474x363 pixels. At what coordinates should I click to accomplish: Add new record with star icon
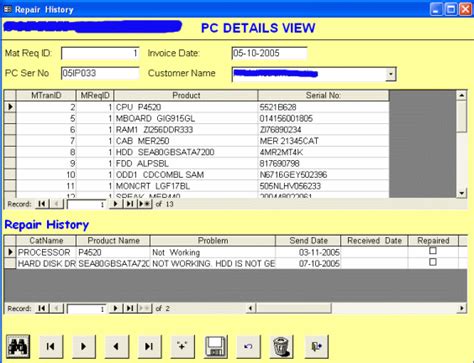(x=182, y=347)
